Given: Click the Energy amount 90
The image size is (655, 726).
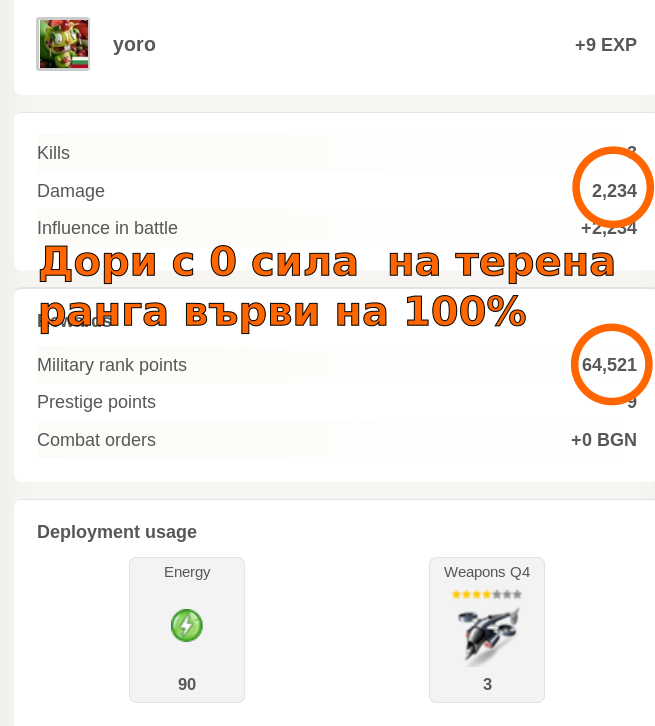Looking at the screenshot, I should click(187, 684).
